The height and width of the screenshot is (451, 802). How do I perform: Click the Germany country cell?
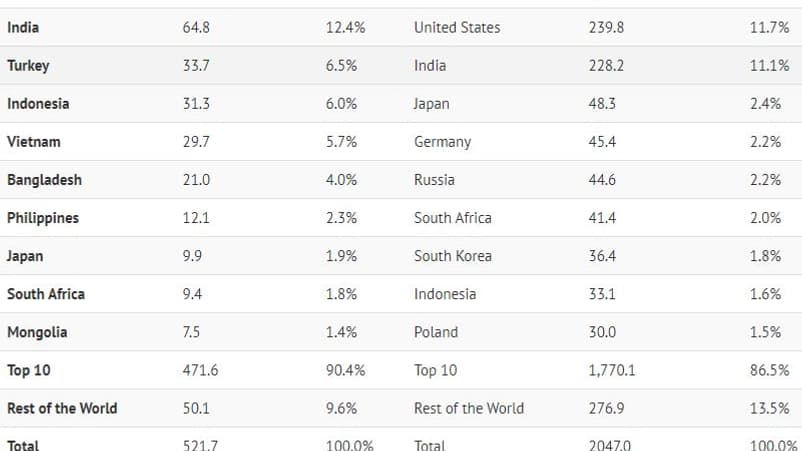(442, 142)
